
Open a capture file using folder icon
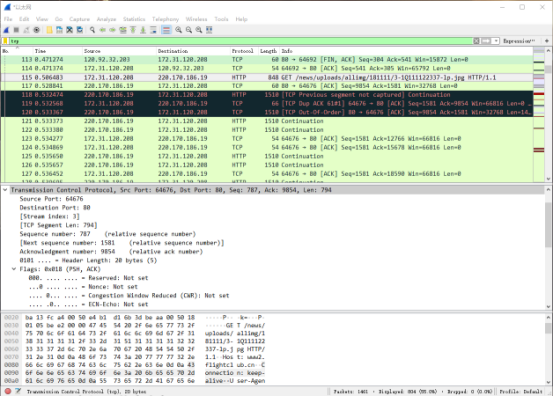(x=49, y=30)
